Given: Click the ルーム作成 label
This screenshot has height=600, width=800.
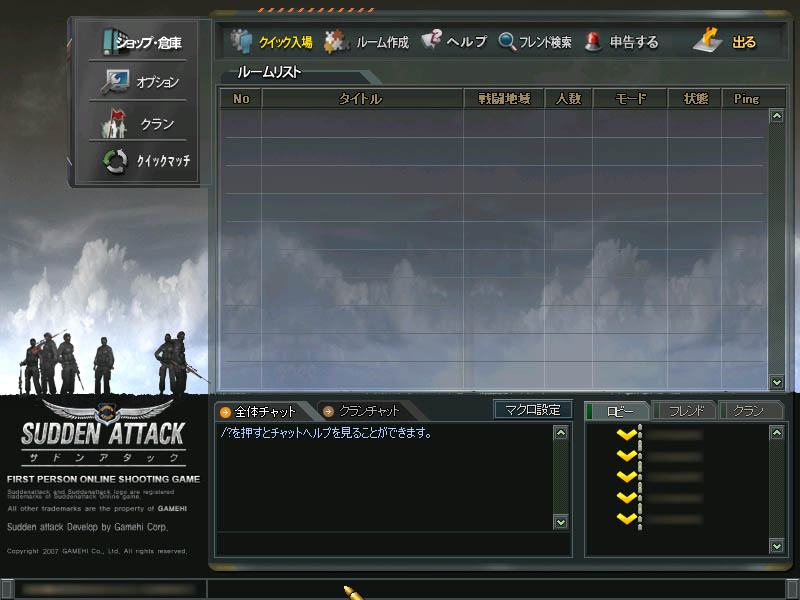Looking at the screenshot, I should coord(383,42).
